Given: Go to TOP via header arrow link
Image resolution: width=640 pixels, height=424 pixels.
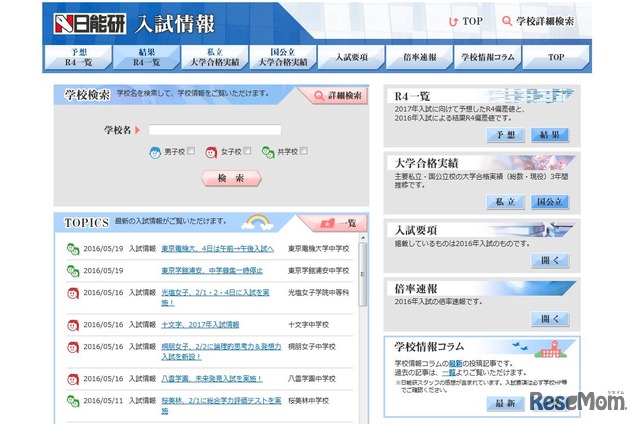Looking at the screenshot, I should click(x=466, y=21).
